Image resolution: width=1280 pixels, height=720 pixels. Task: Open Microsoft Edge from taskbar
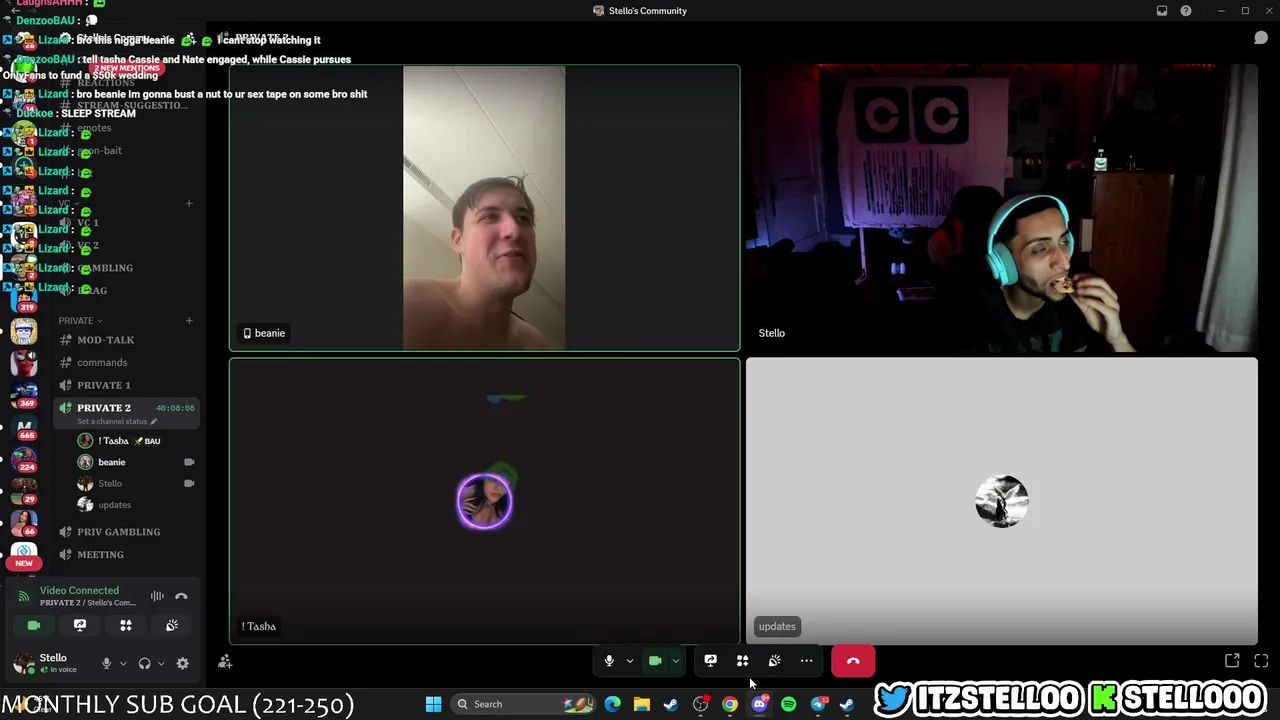(612, 704)
